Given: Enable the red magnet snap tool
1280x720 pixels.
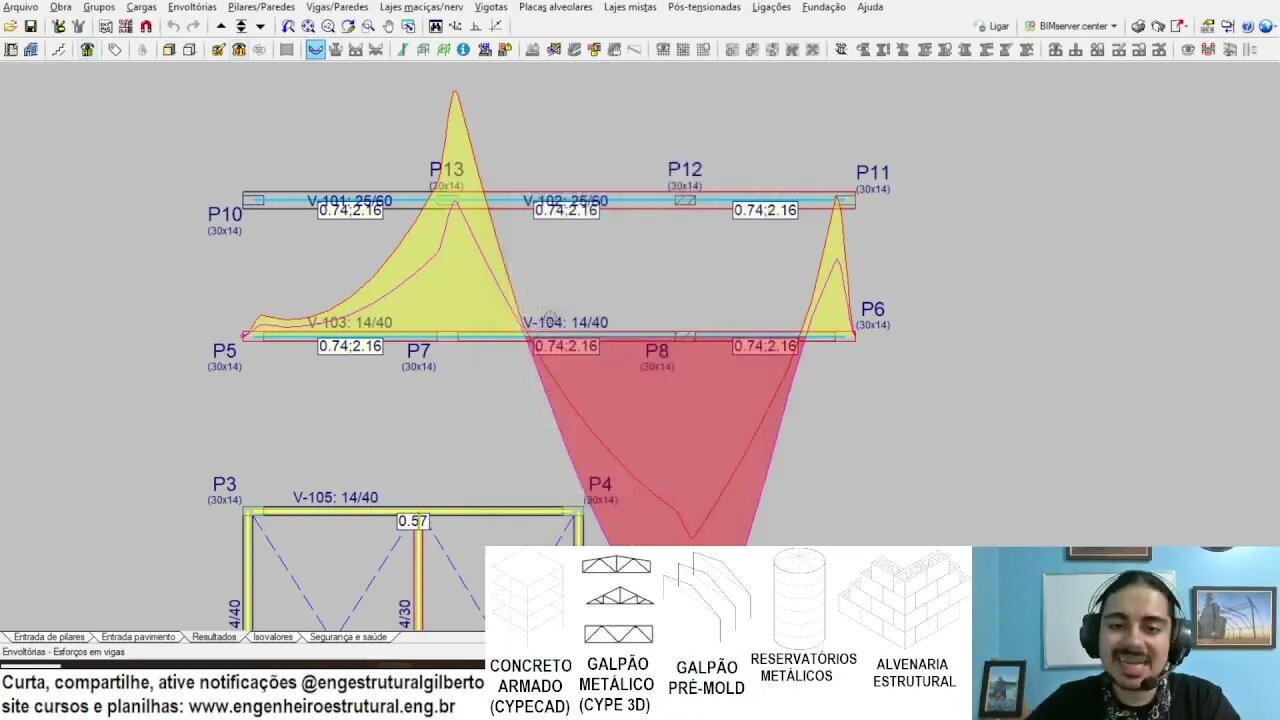Looking at the screenshot, I should click(x=146, y=26).
